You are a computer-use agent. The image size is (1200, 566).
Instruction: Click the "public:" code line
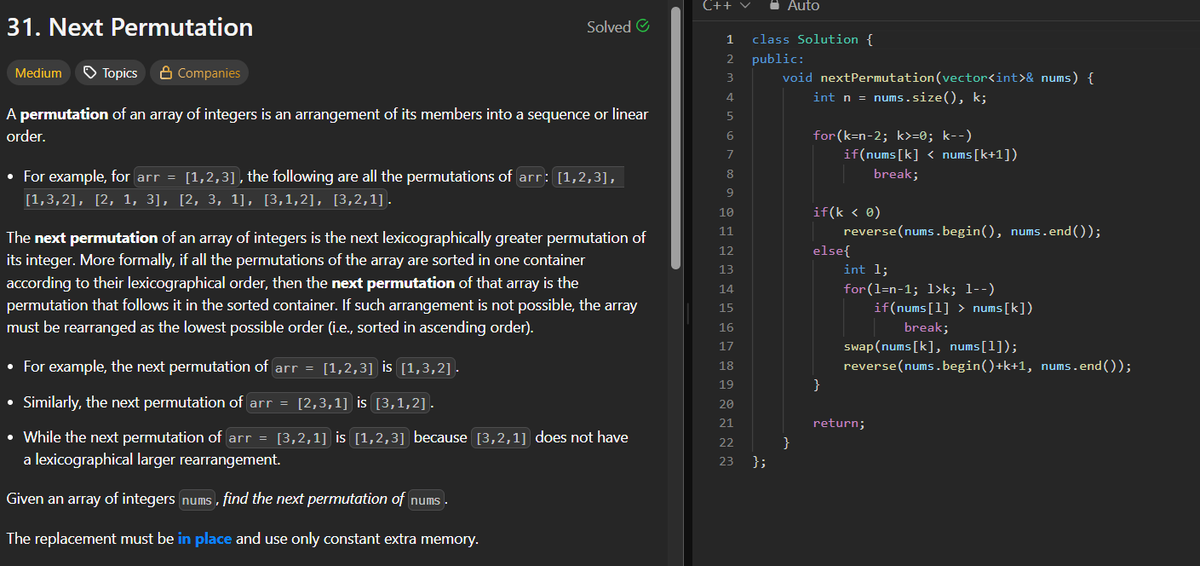(778, 58)
